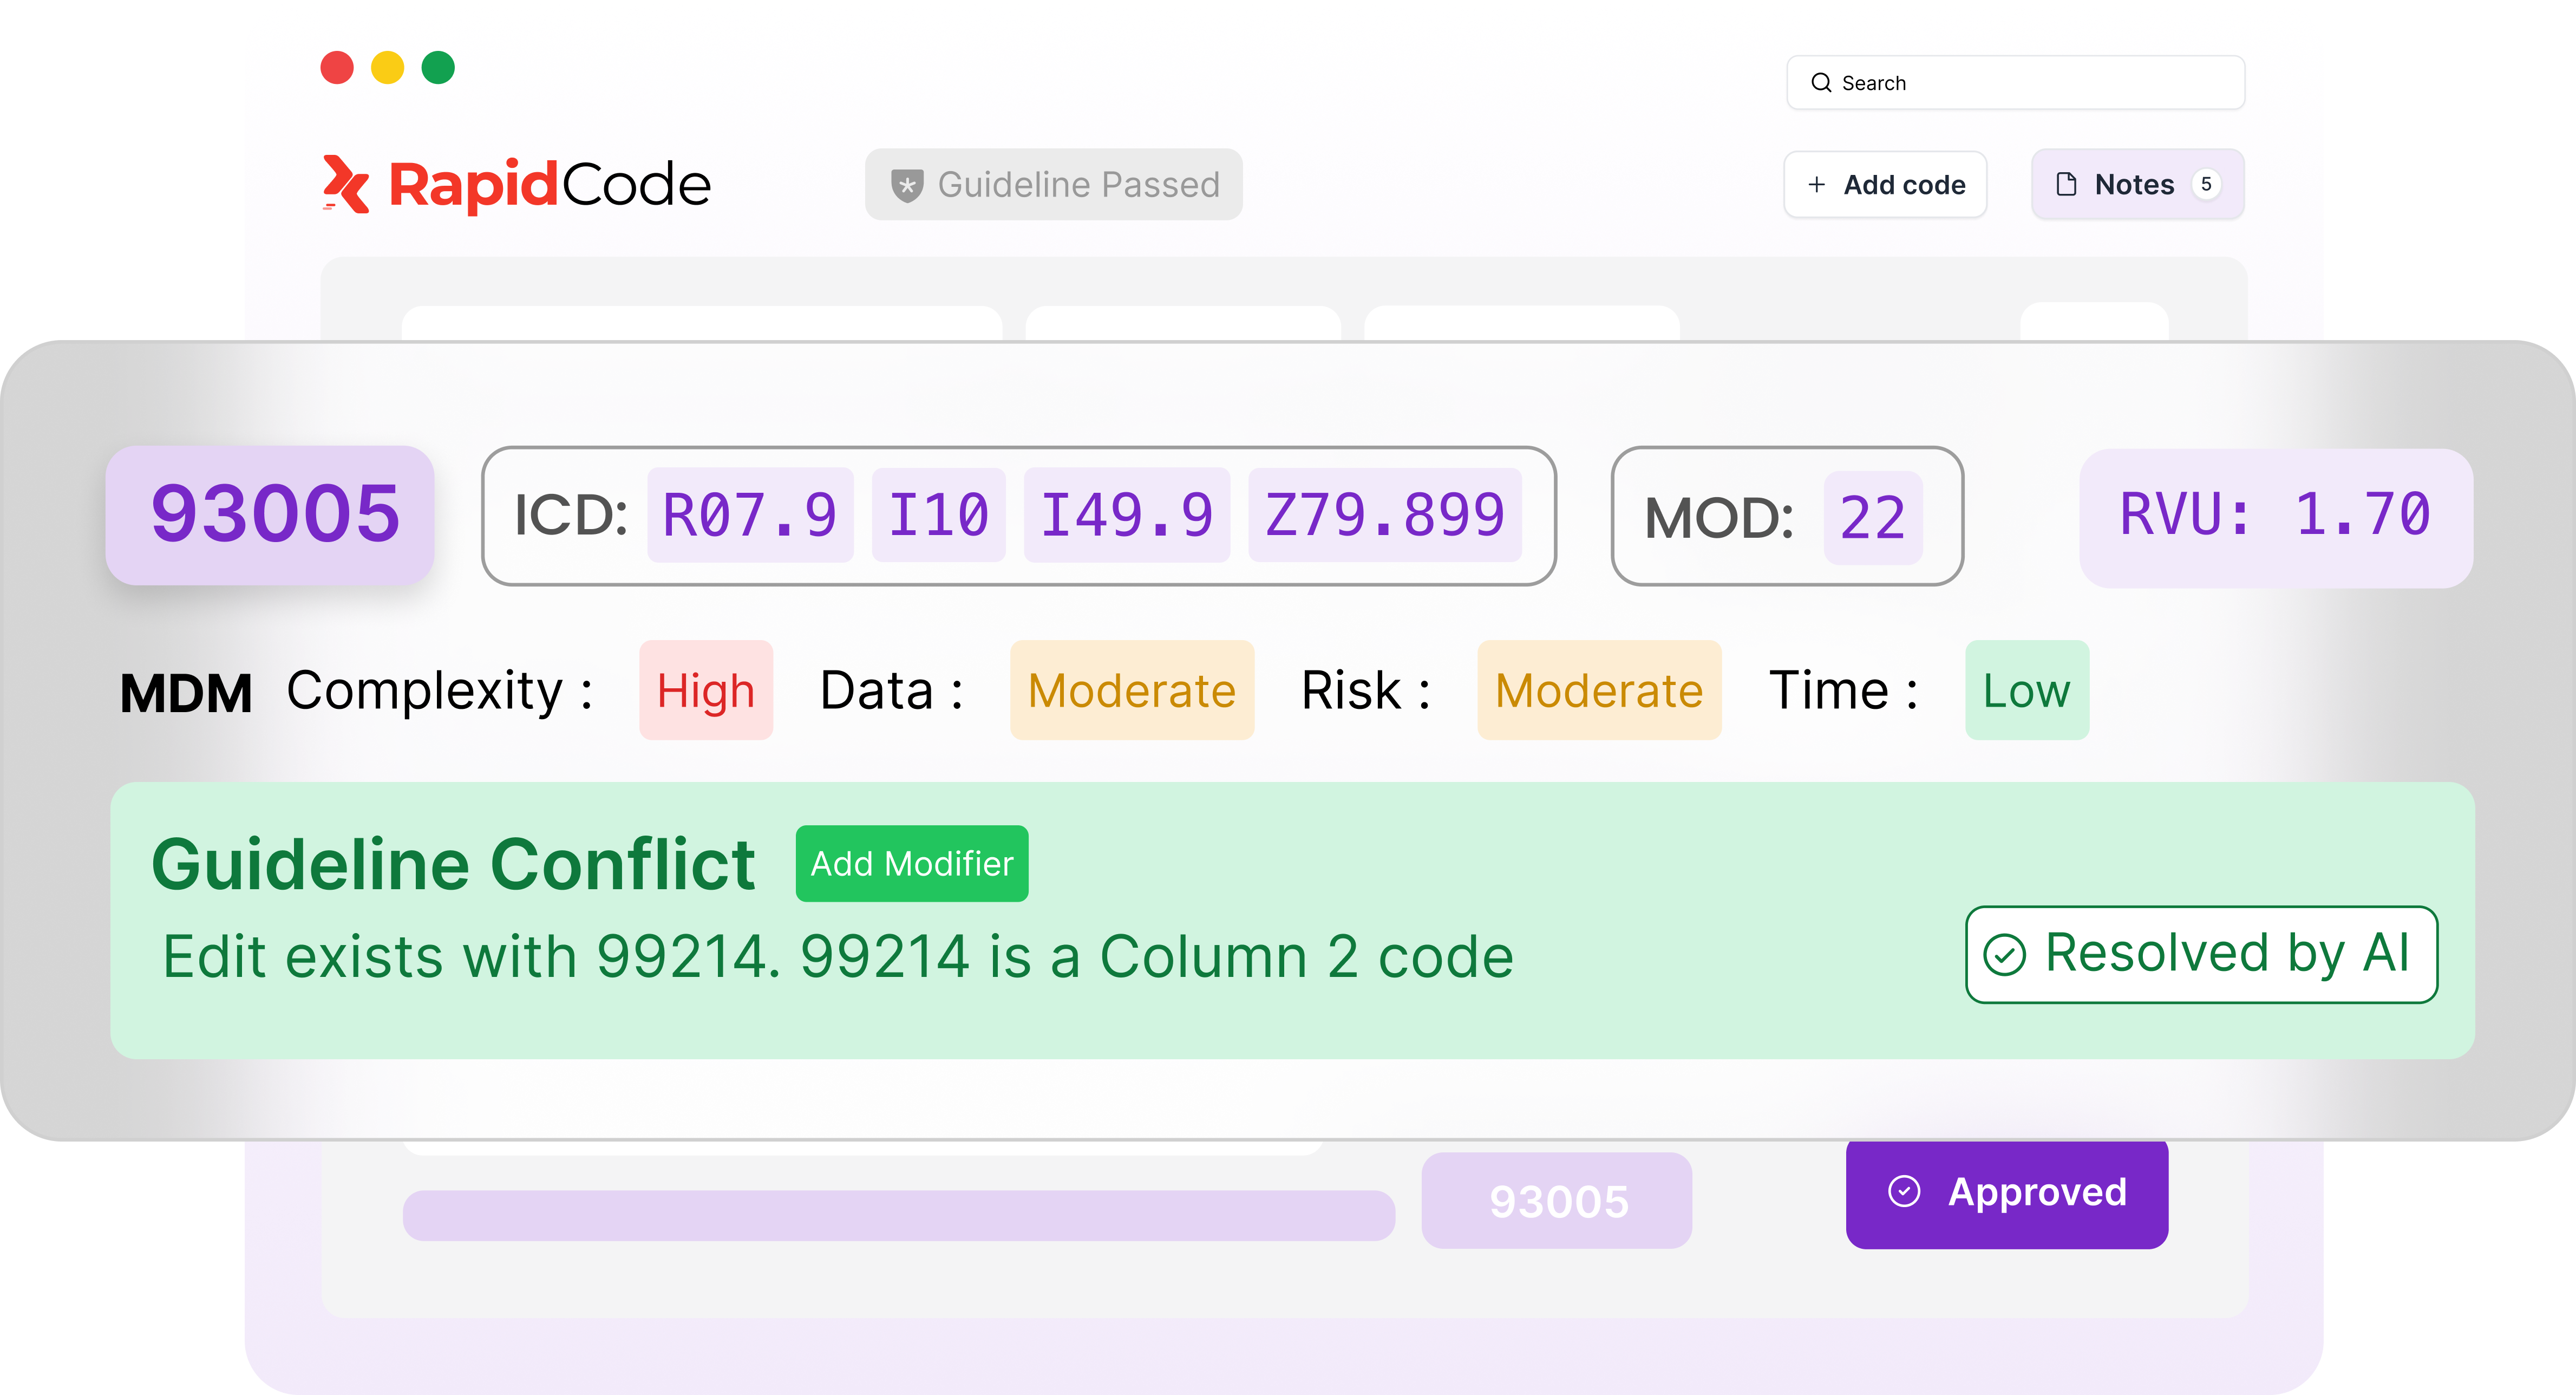This screenshot has width=2576, height=1395.
Task: Focus the Search input field
Action: click(2015, 83)
